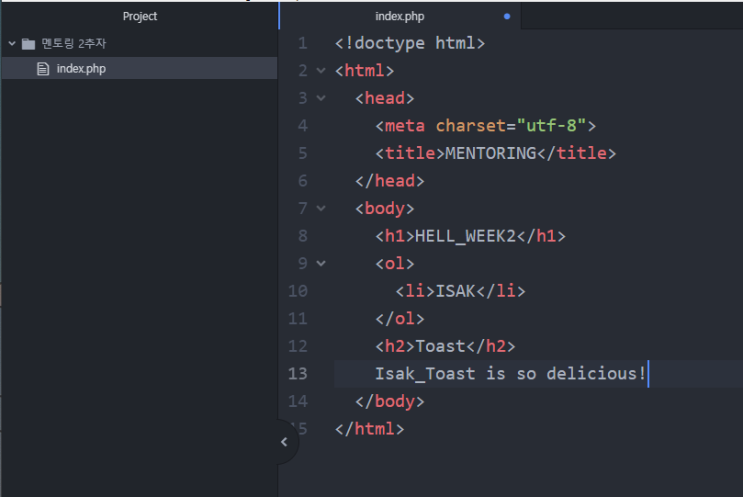Screen dimensions: 743x497
Task: Click the closing body tag on line 14
Action: click(390, 401)
